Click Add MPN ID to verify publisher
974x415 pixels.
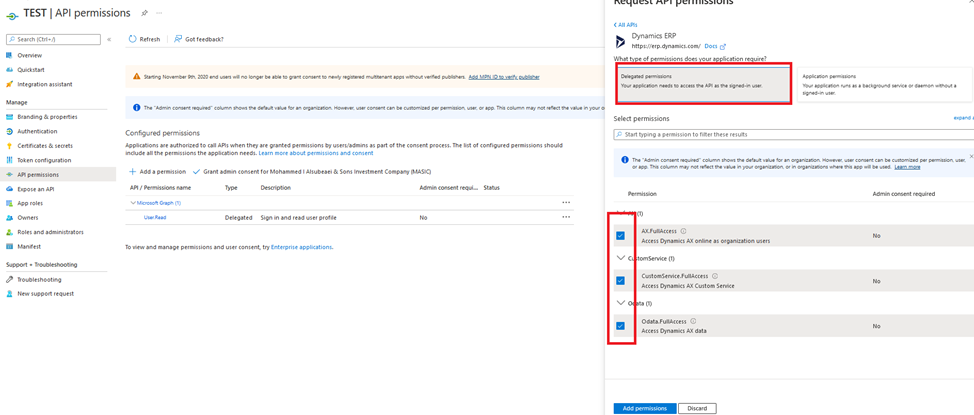504,77
